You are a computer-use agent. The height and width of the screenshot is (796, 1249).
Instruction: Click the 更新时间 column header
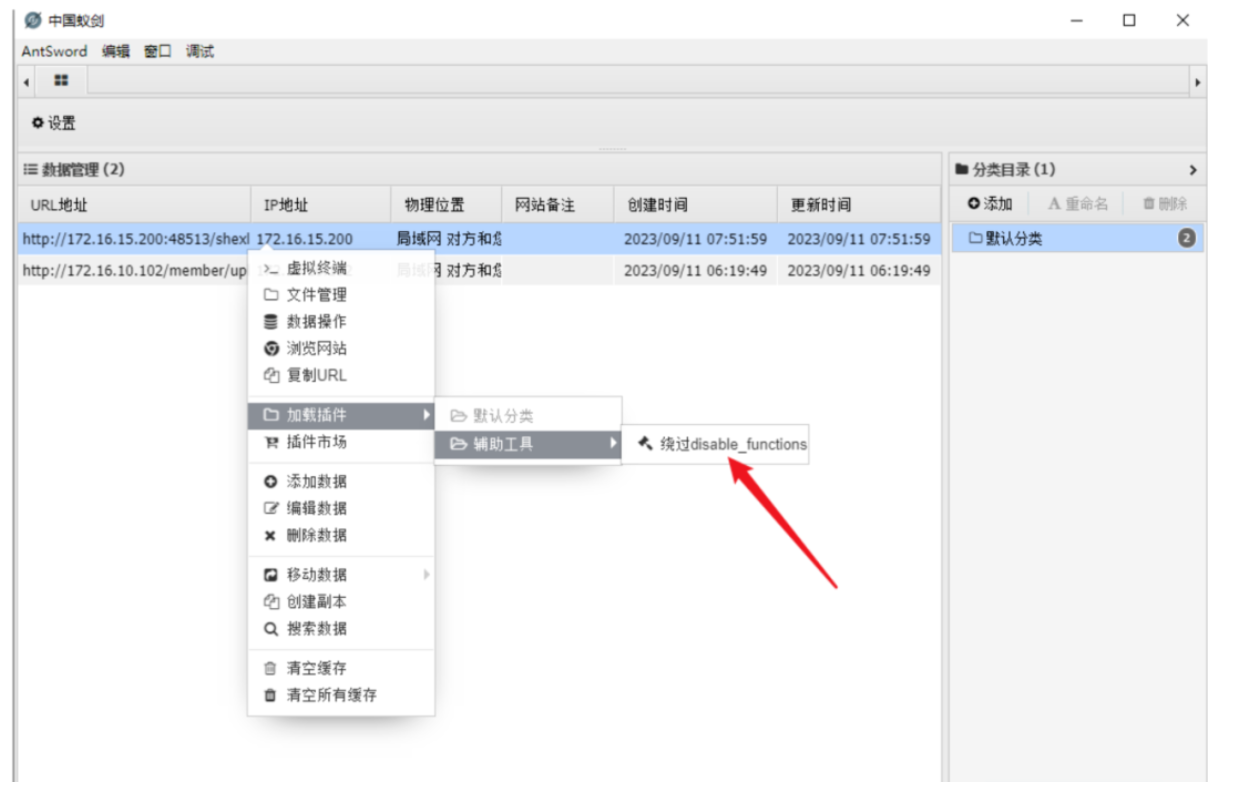tap(859, 205)
